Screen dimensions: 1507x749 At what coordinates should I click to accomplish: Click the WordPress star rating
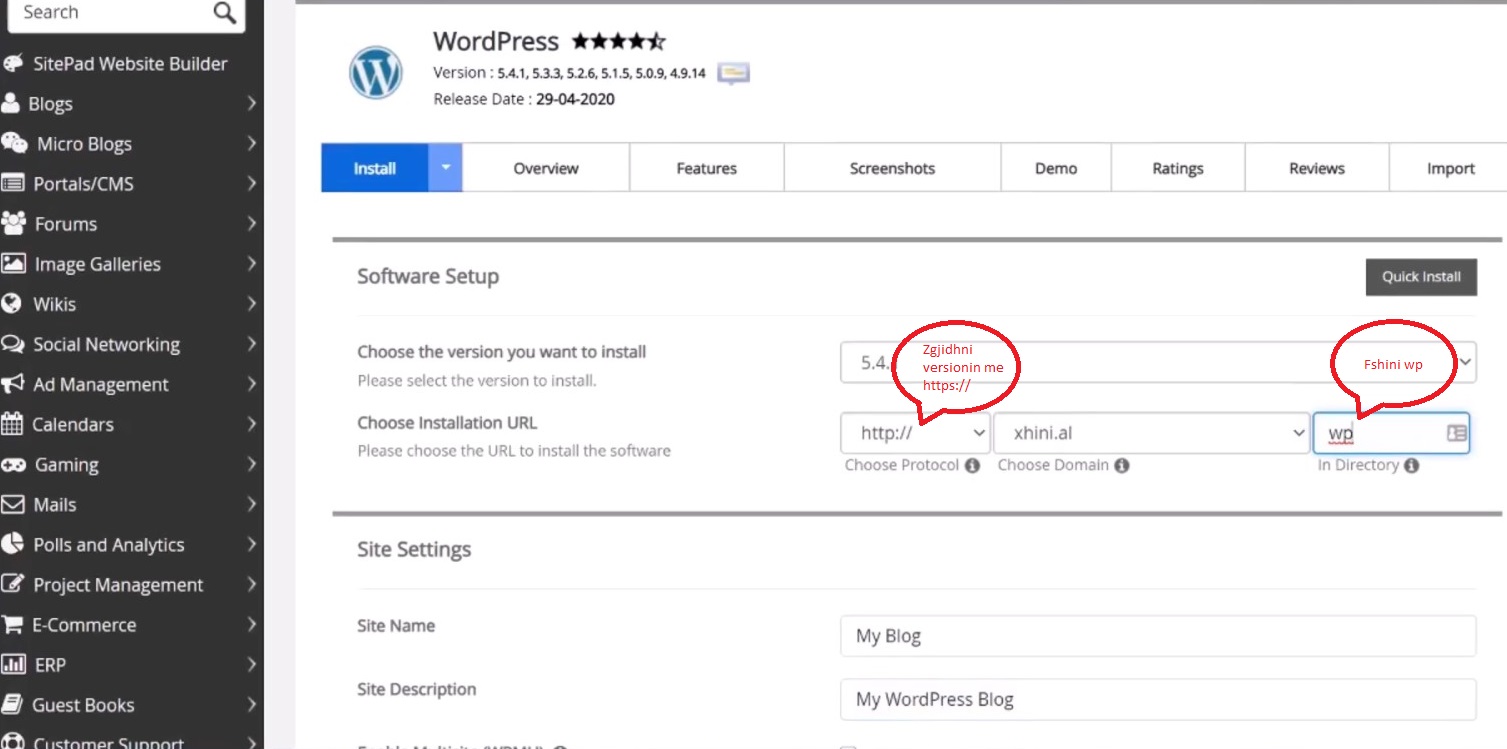coord(618,42)
